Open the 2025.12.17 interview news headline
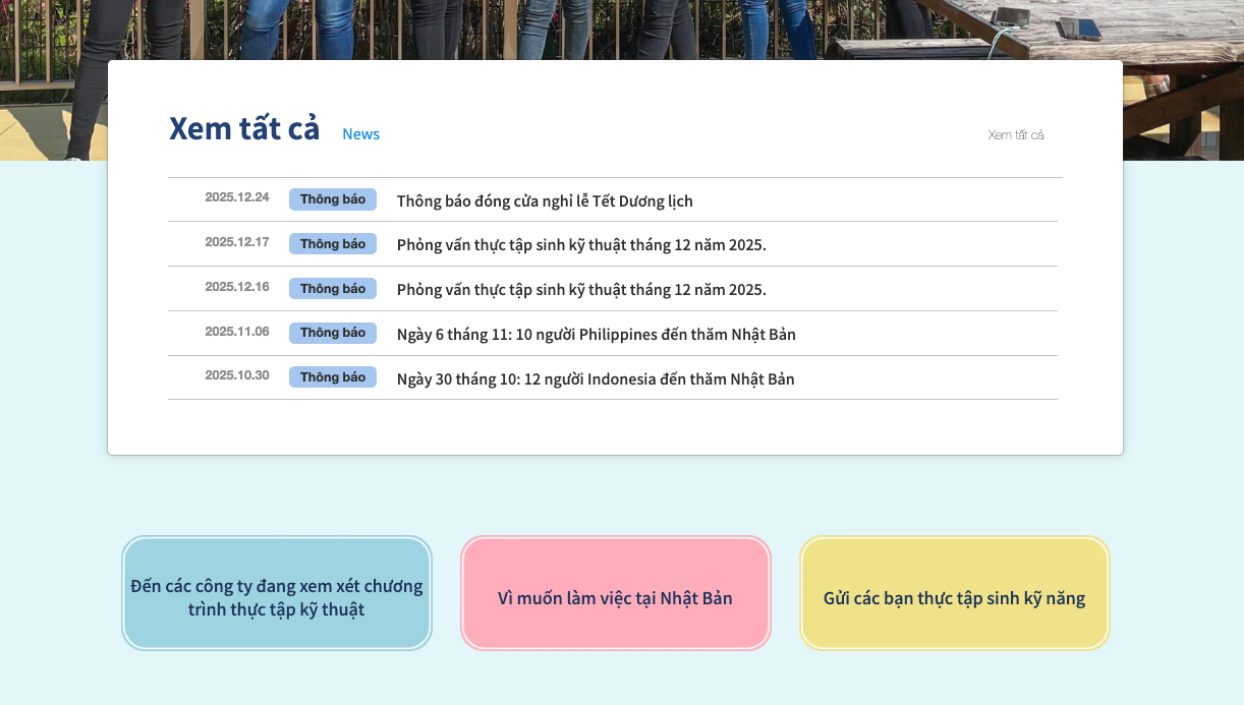Image resolution: width=1244 pixels, height=705 pixels. (581, 245)
